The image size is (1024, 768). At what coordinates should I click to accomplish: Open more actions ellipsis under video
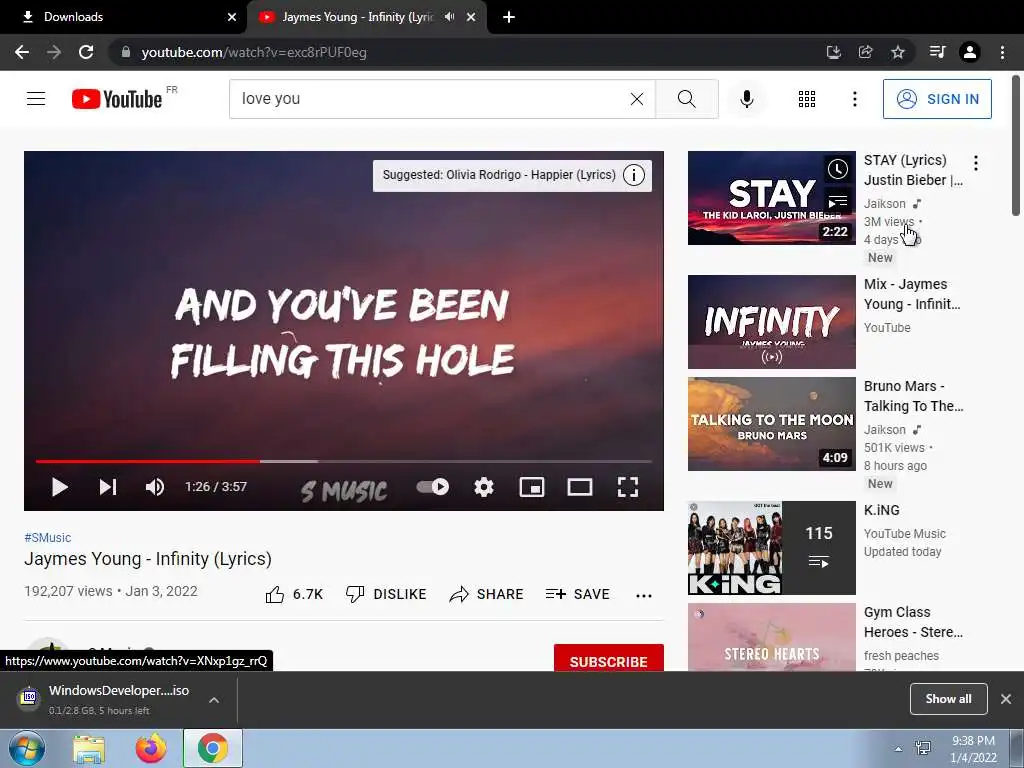644,595
